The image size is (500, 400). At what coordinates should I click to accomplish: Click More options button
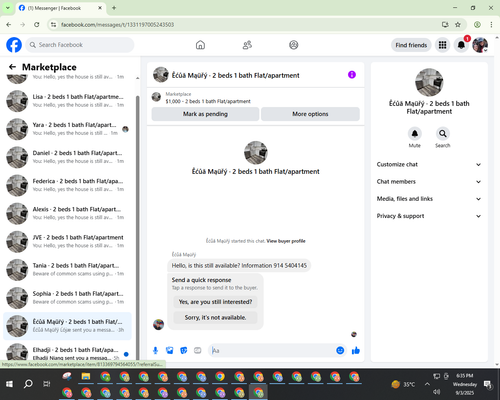pos(310,114)
